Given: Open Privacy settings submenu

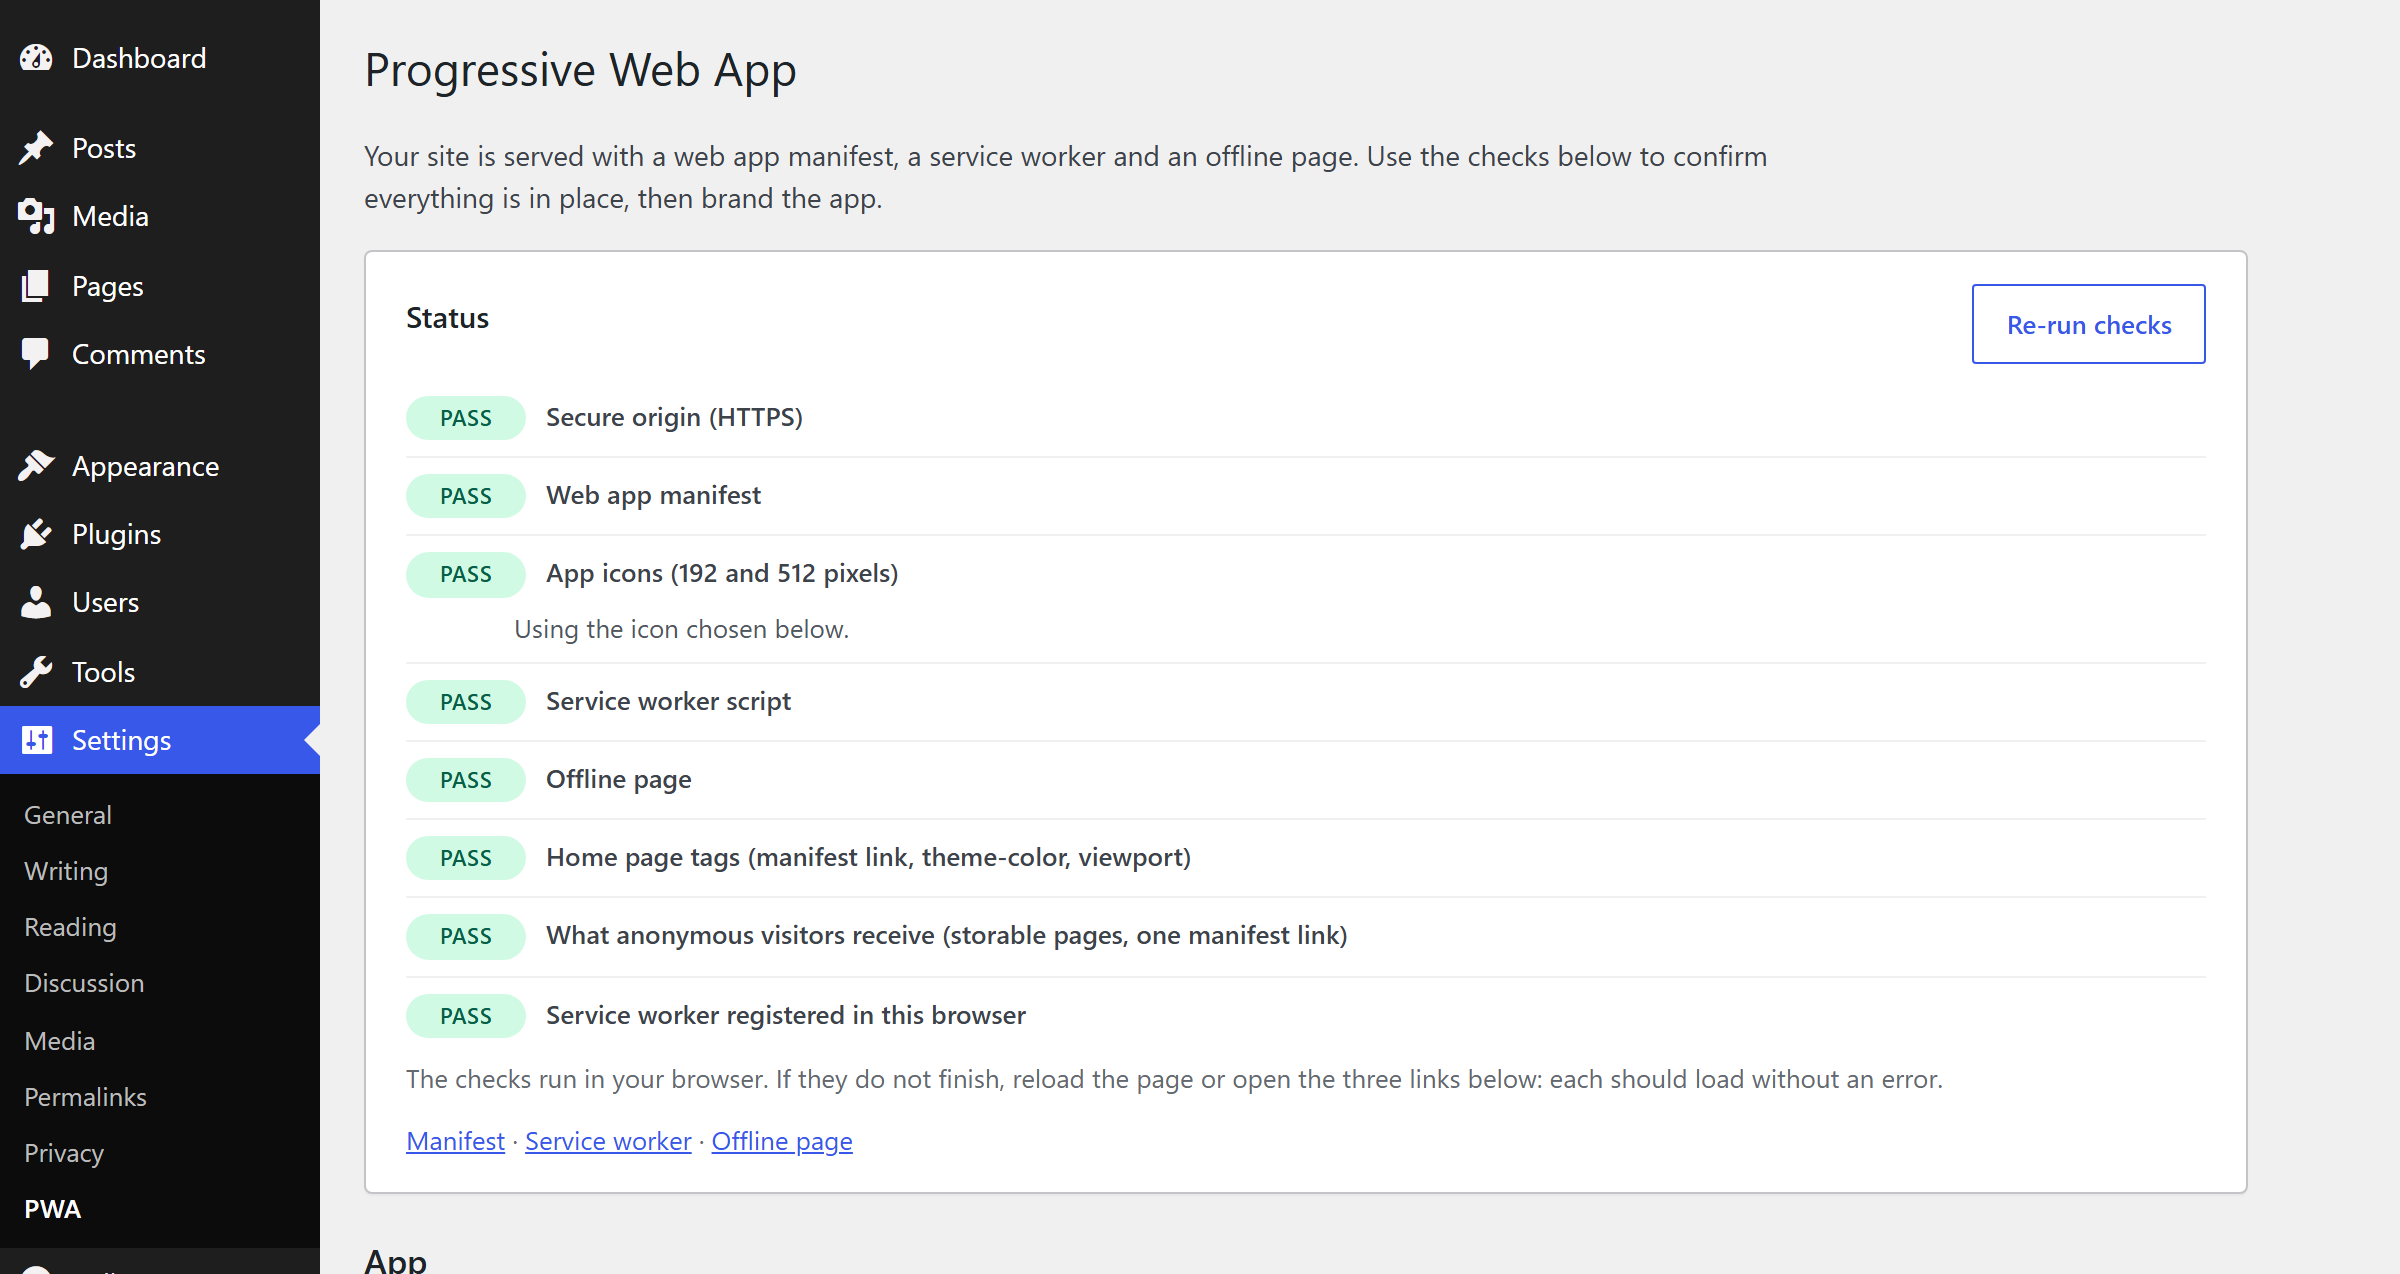Looking at the screenshot, I should [64, 1153].
